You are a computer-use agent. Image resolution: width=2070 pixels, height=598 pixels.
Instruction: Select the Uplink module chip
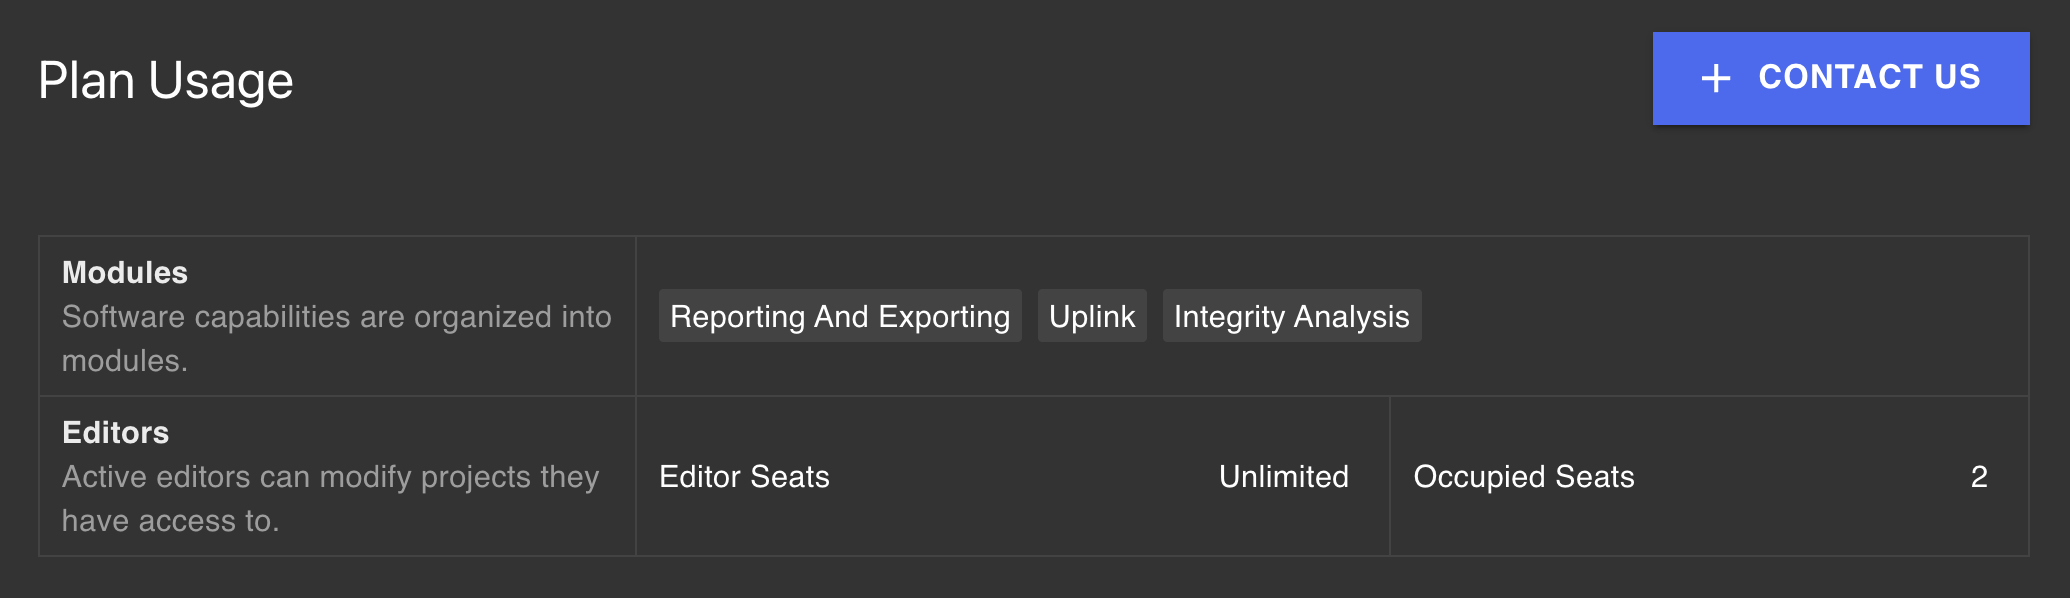[x=1092, y=316]
